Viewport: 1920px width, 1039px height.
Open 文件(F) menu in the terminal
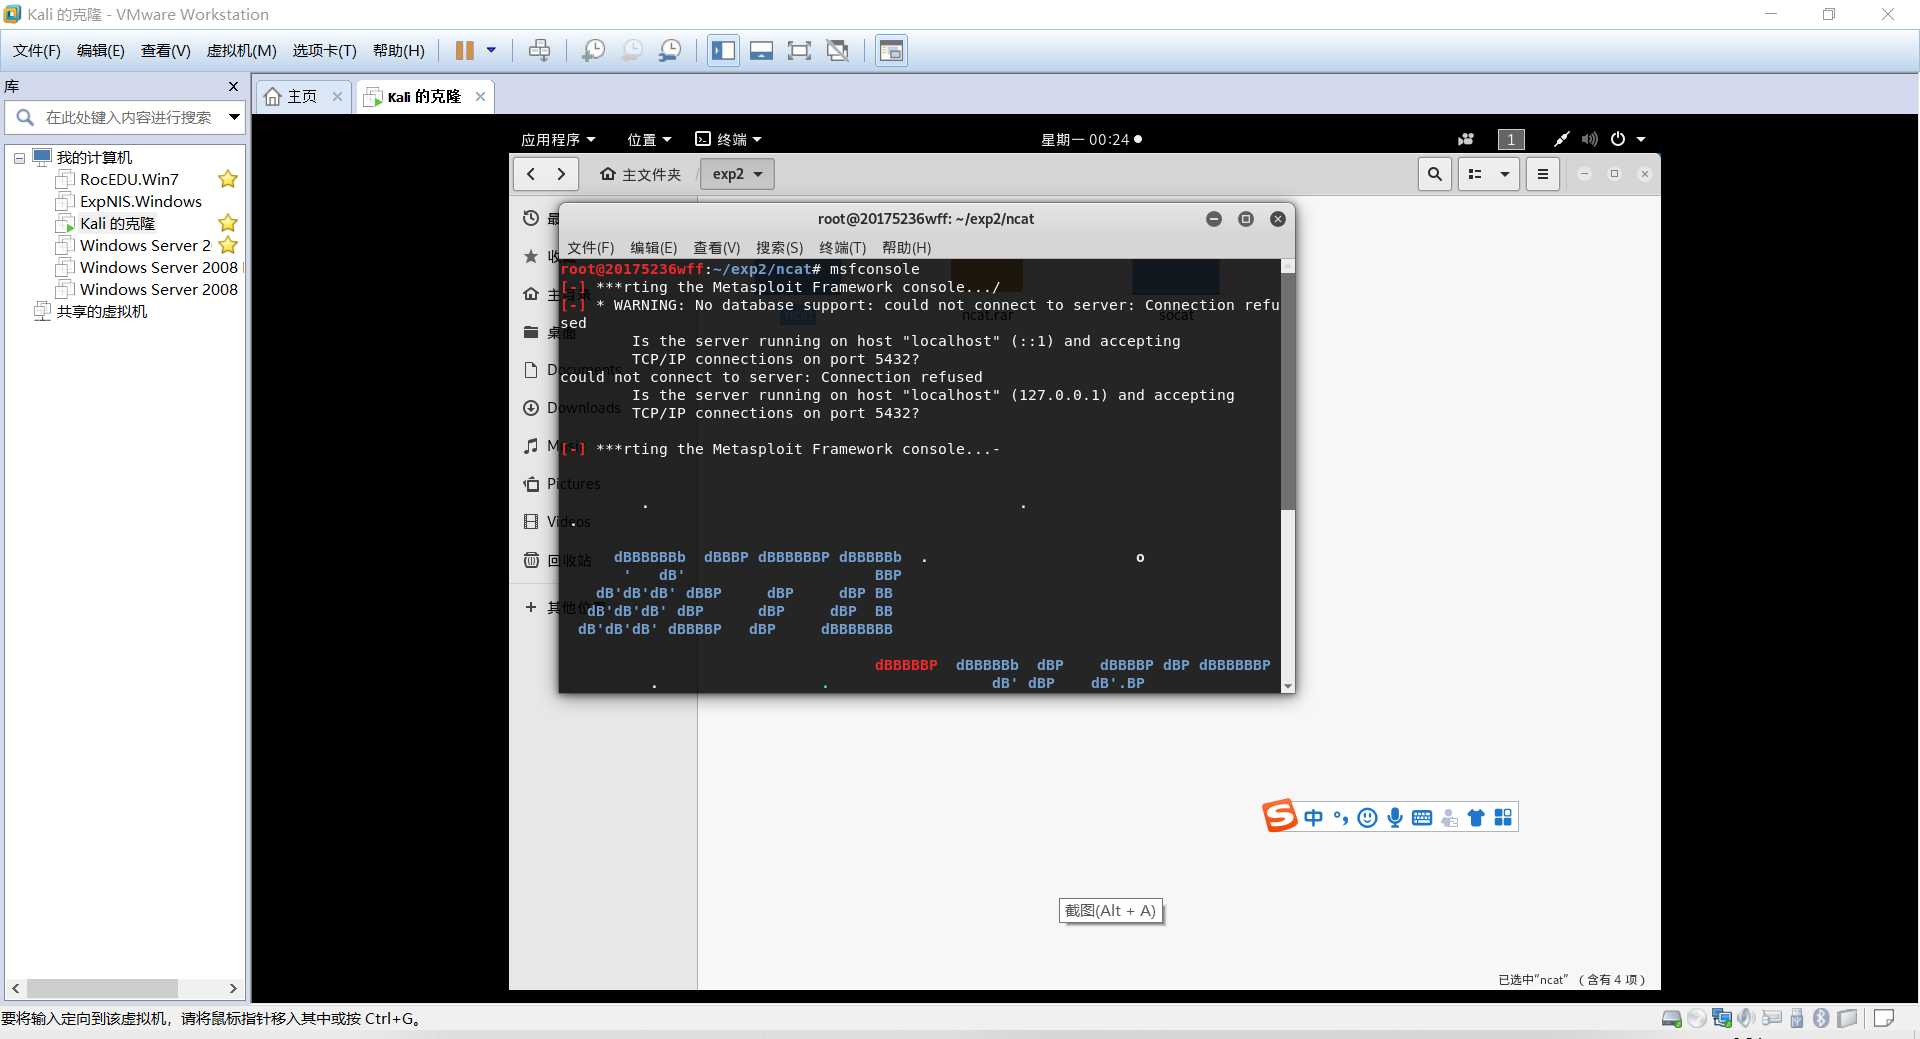pos(590,247)
